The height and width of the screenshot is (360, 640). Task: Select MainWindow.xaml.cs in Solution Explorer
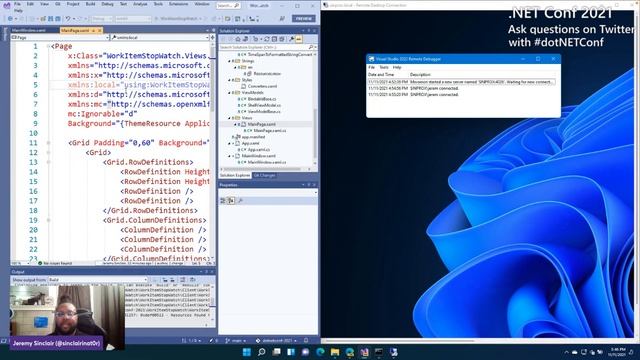267,162
